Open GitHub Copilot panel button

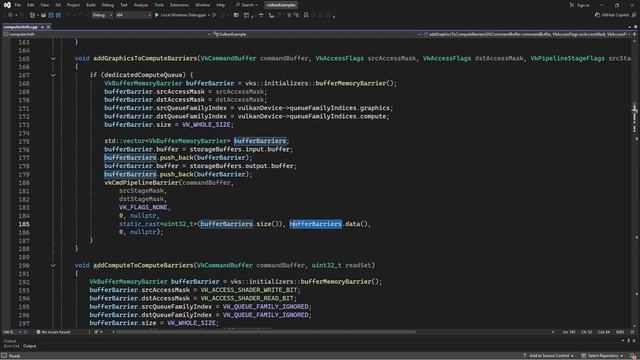click(x=611, y=15)
